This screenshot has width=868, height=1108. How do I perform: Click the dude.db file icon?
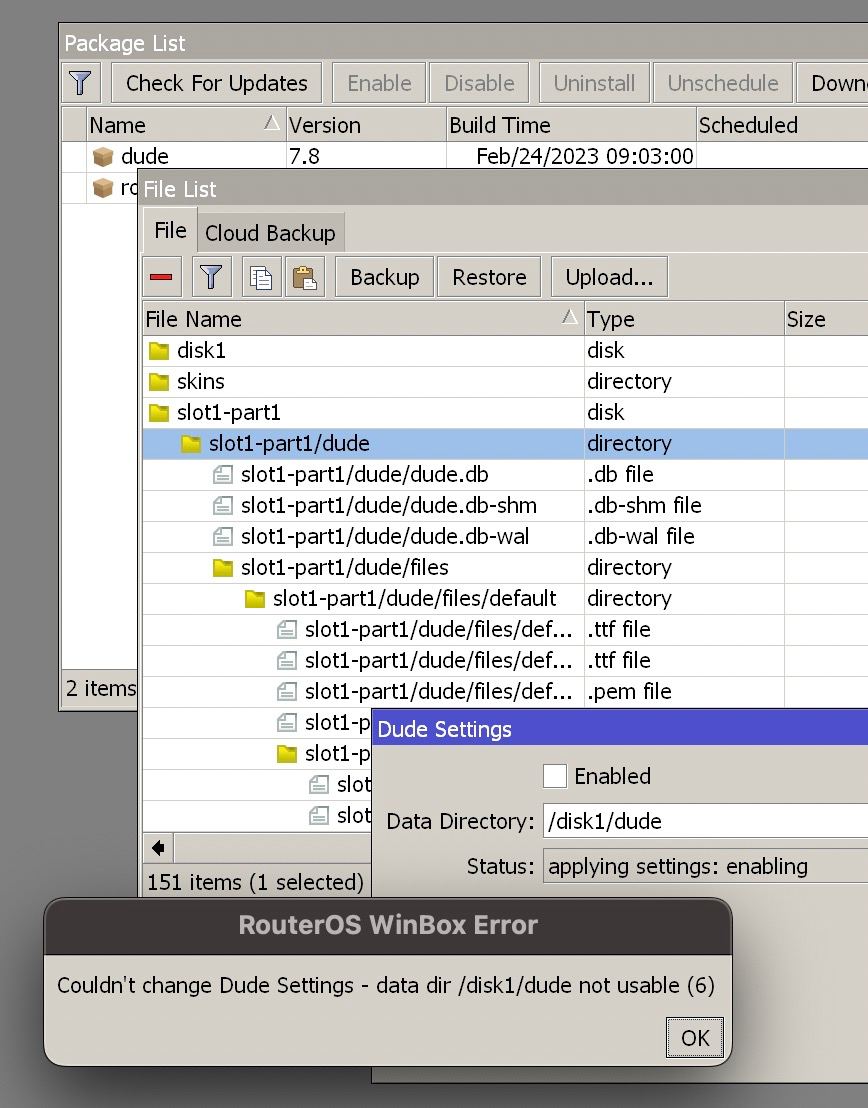(223, 475)
